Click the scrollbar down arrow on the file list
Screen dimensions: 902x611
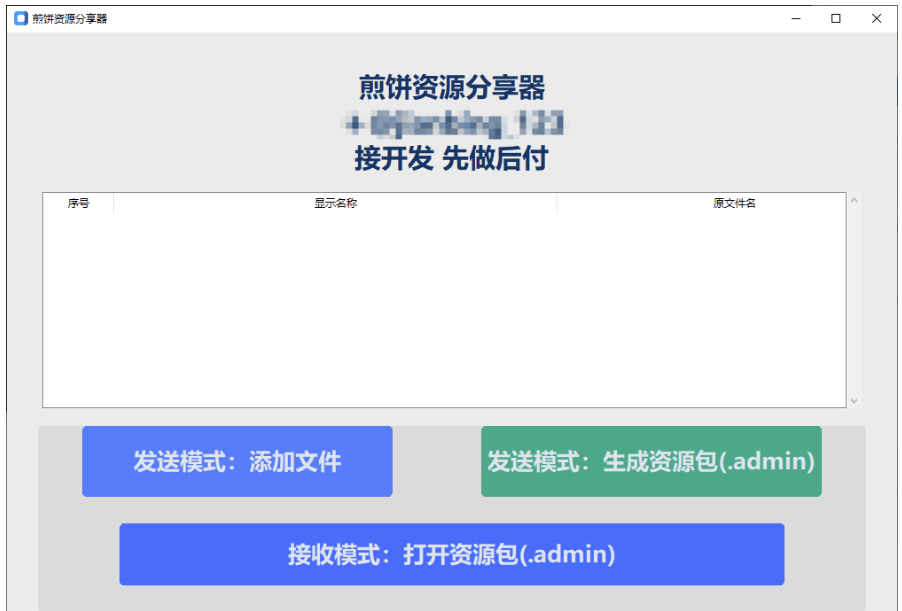click(853, 398)
